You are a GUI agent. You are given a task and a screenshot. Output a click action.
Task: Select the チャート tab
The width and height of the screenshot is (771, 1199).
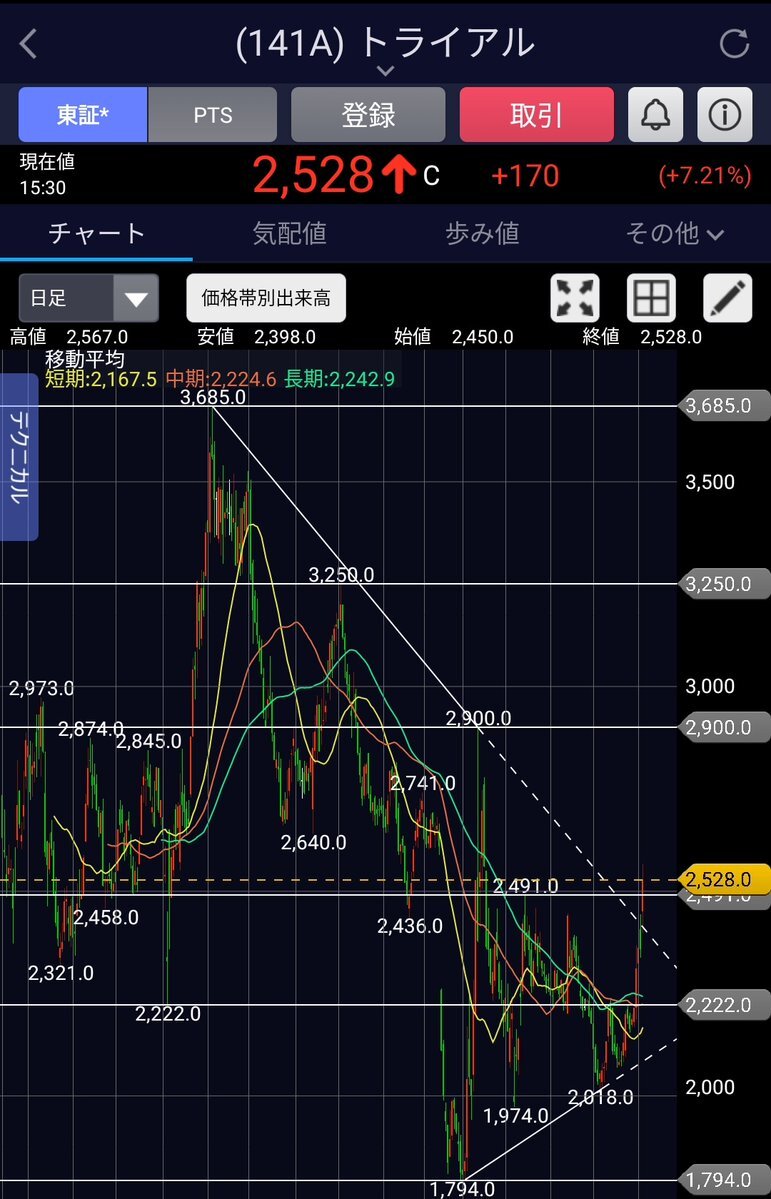pyautogui.click(x=96, y=233)
